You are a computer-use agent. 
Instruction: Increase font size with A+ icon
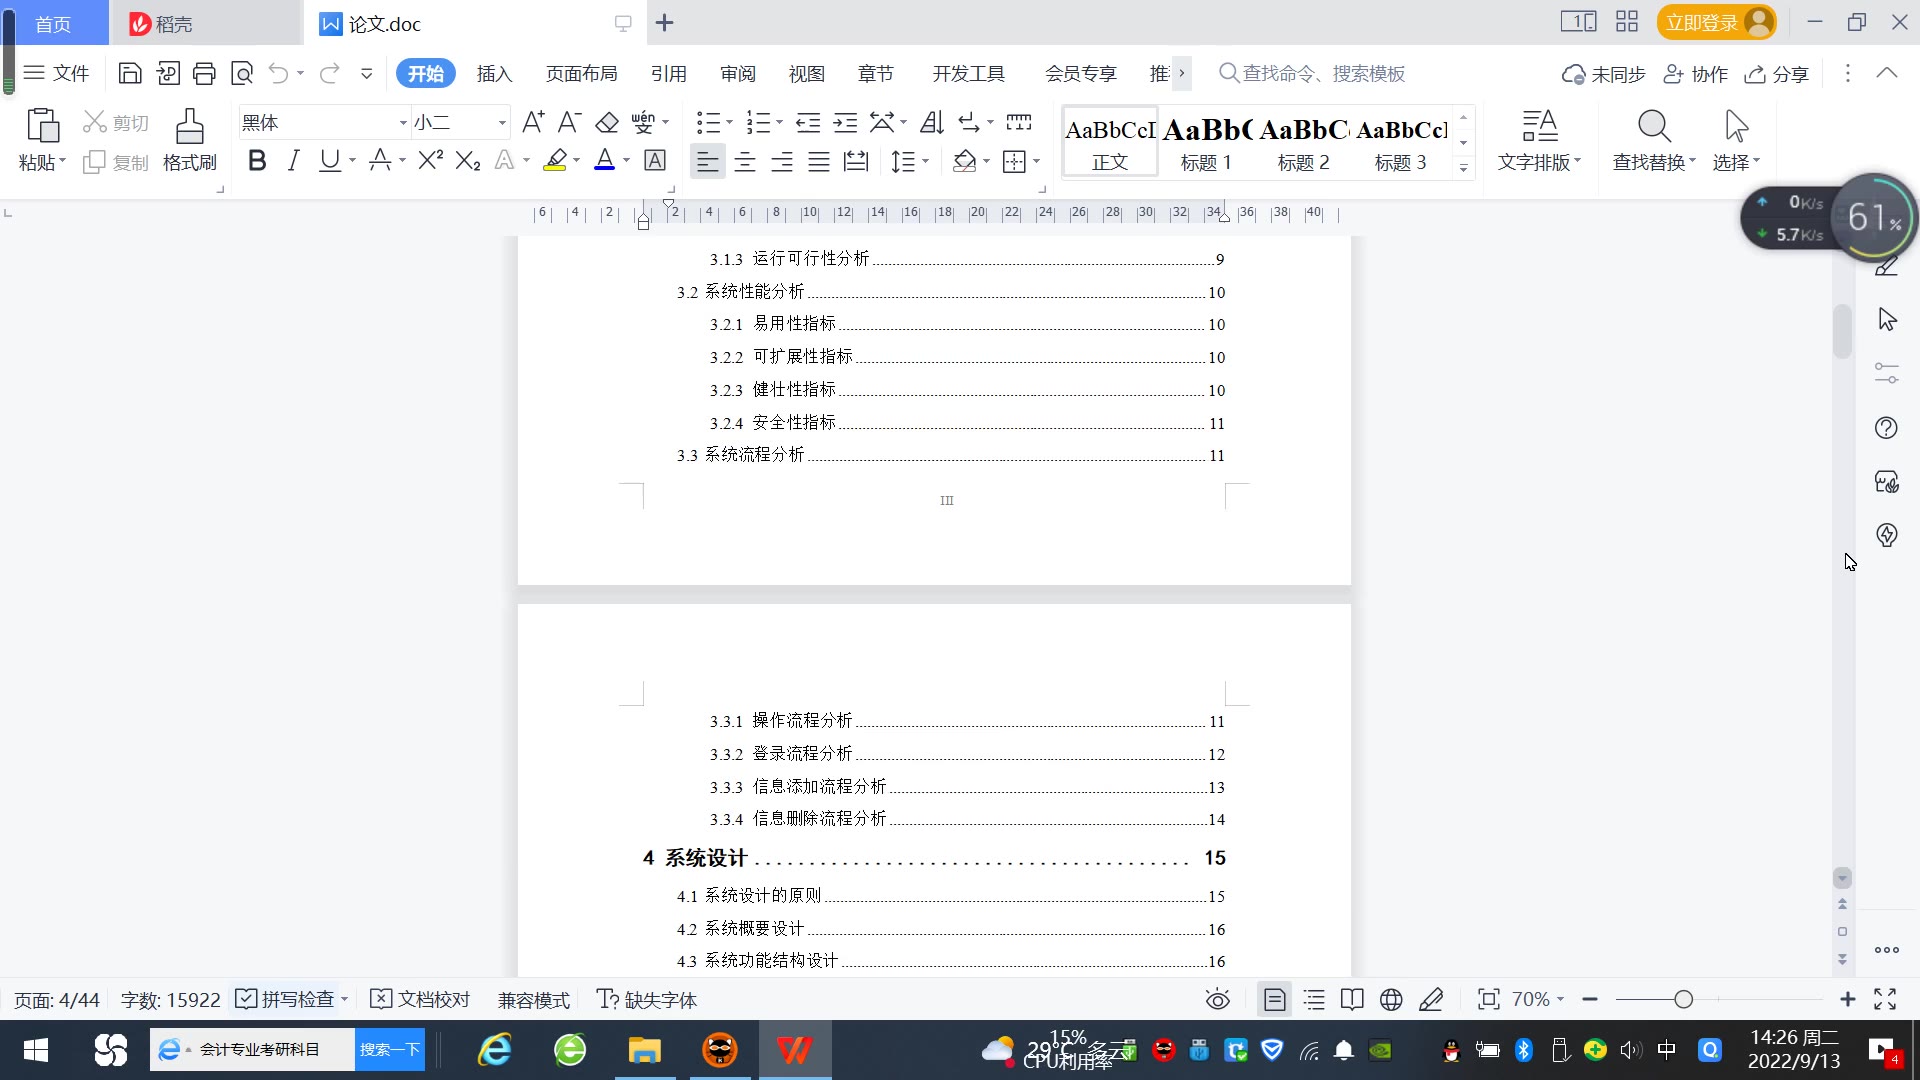point(533,122)
